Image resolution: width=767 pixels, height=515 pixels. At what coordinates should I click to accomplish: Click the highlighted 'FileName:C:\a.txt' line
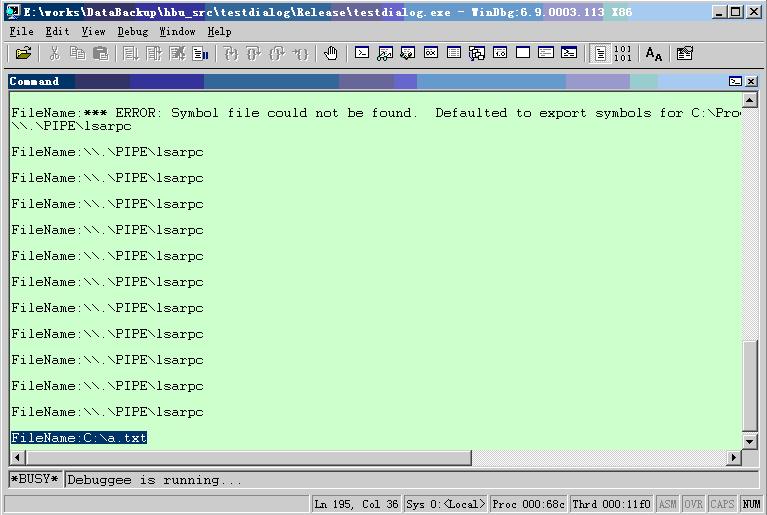click(x=79, y=438)
